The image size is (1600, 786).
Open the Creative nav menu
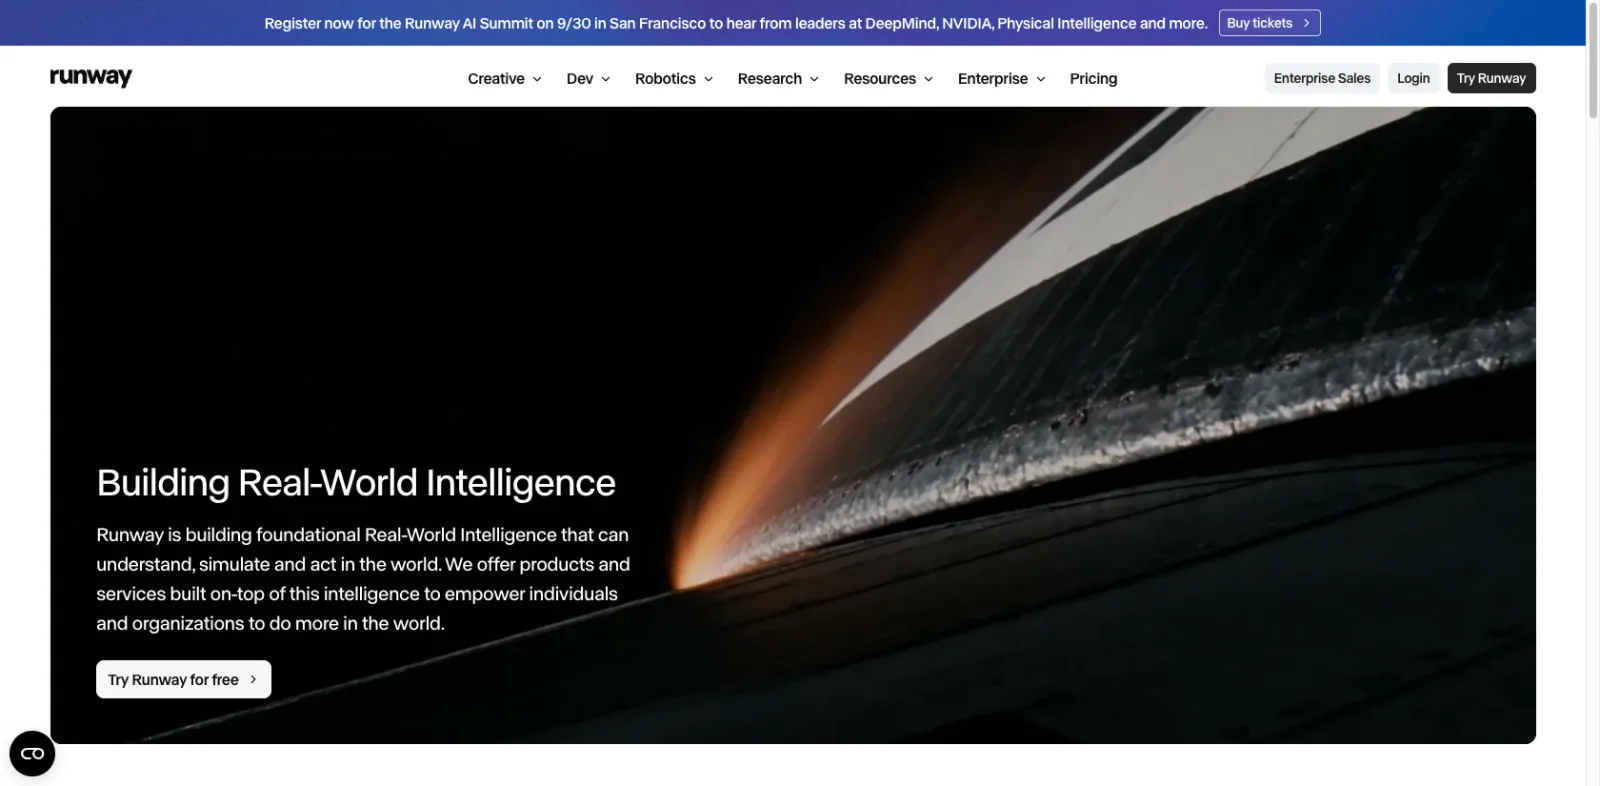point(504,79)
